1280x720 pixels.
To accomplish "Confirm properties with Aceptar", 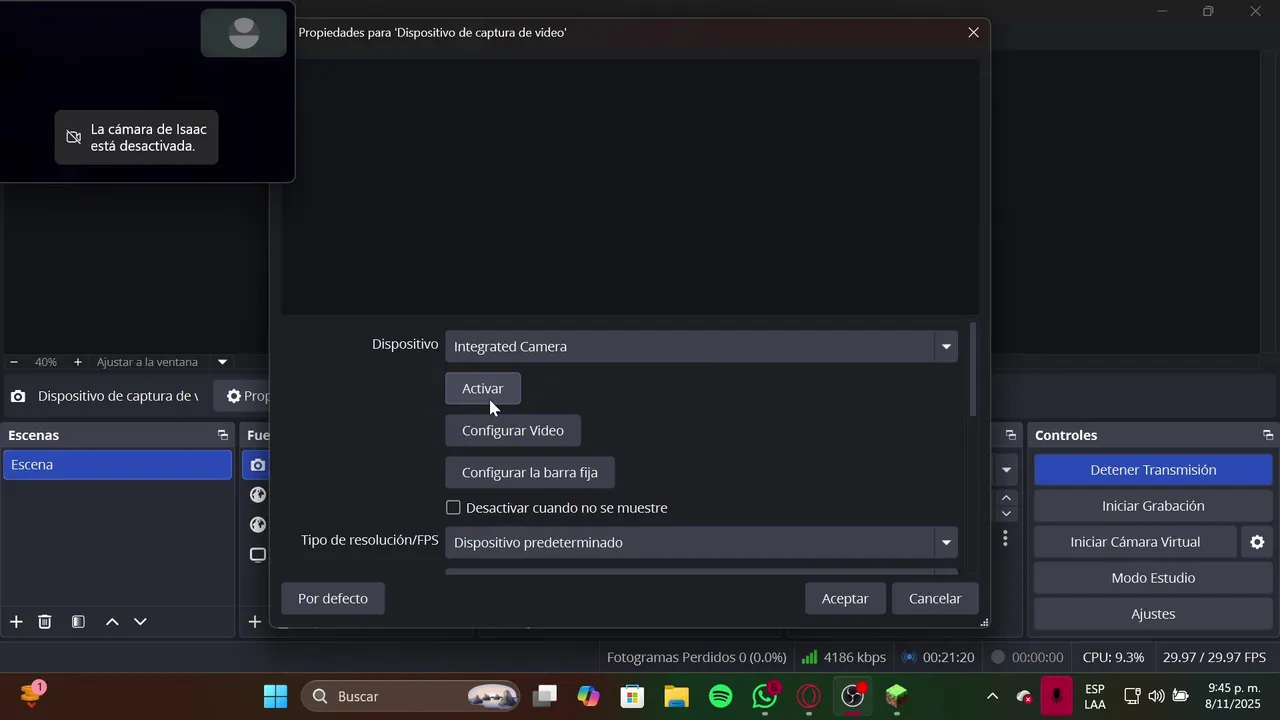I will (x=845, y=598).
